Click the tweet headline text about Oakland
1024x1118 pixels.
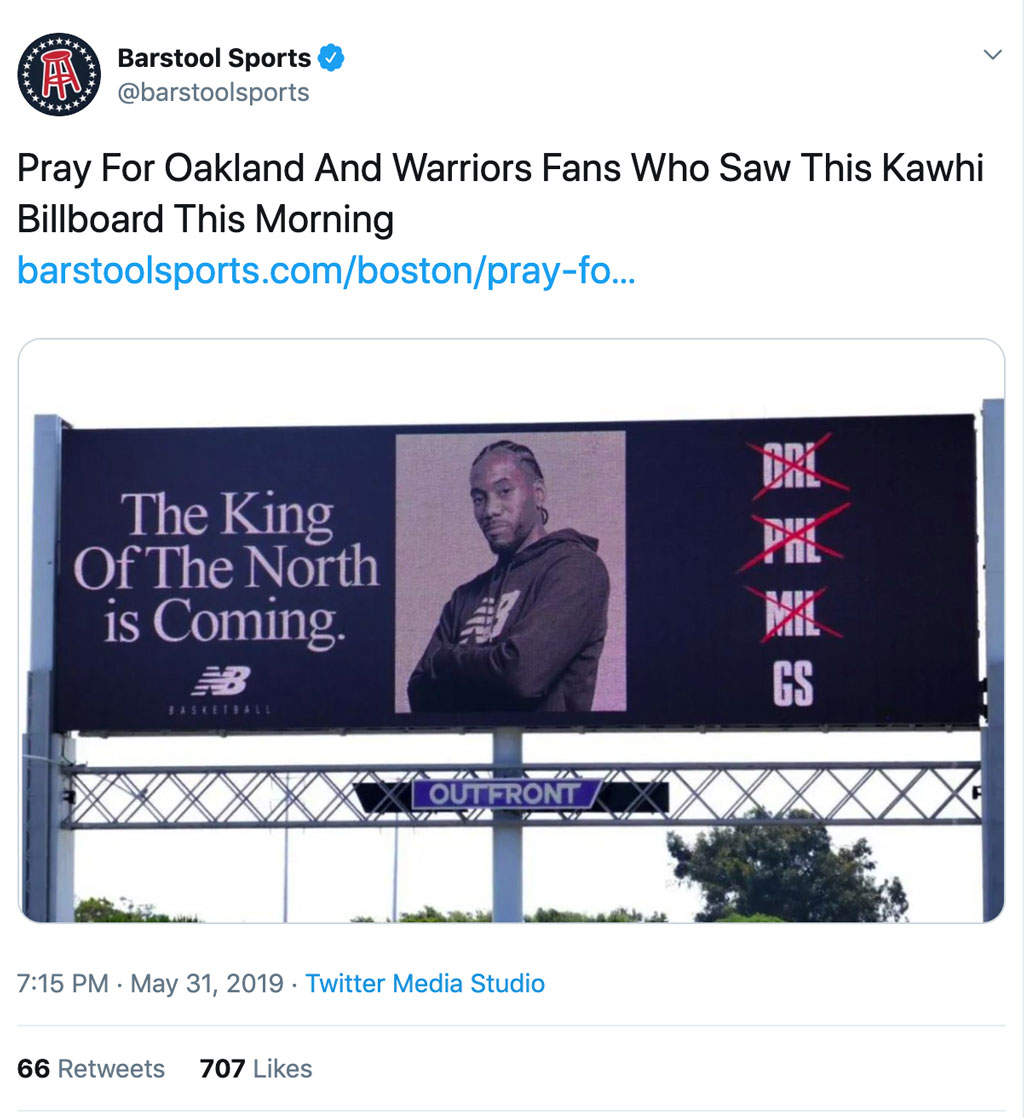point(500,193)
